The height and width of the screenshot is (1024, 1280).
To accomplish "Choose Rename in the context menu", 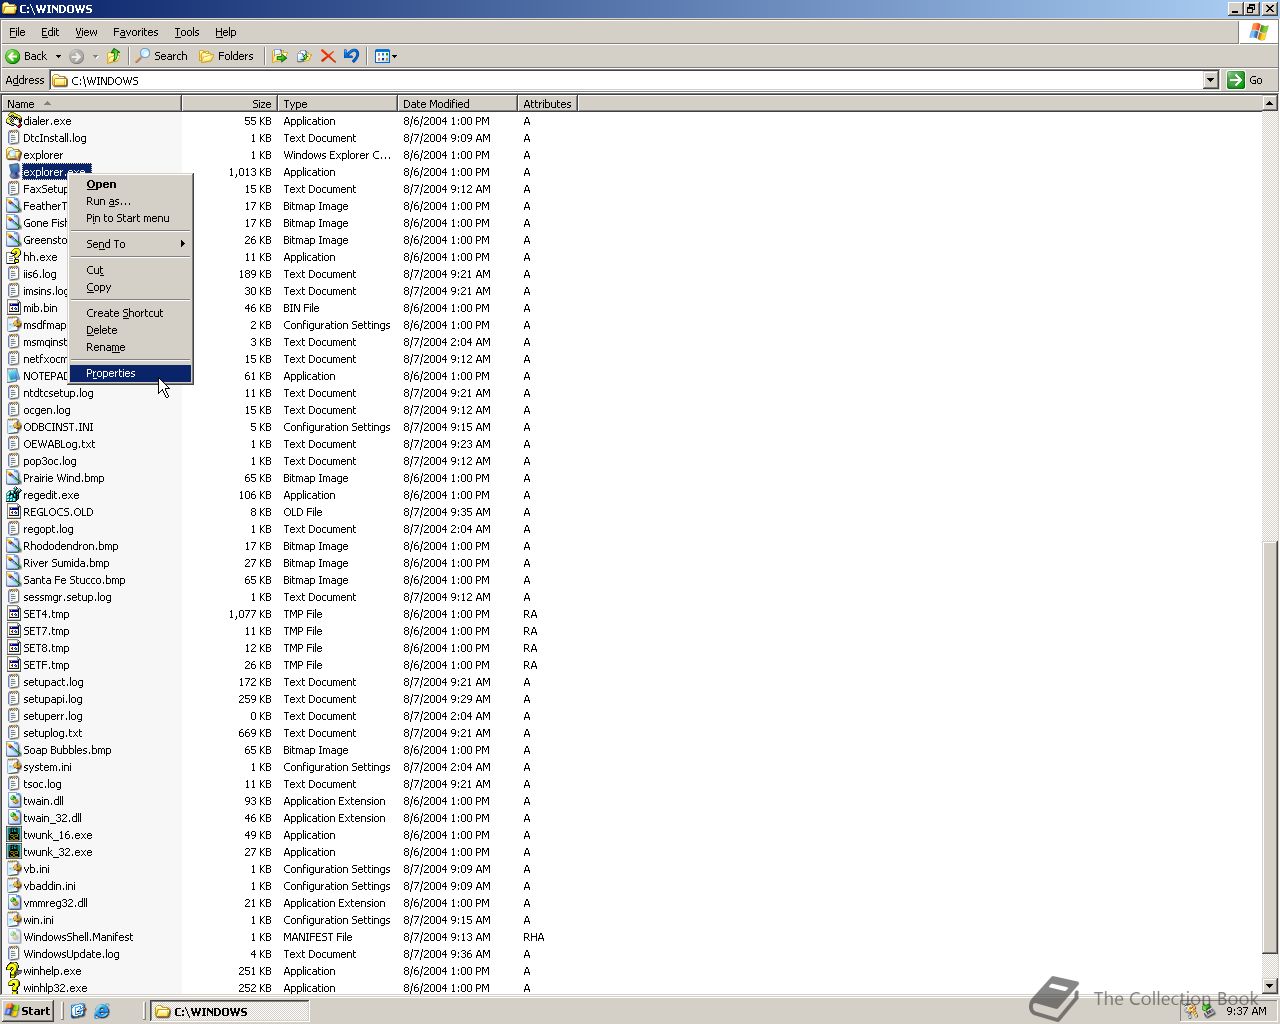I will 130,347.
